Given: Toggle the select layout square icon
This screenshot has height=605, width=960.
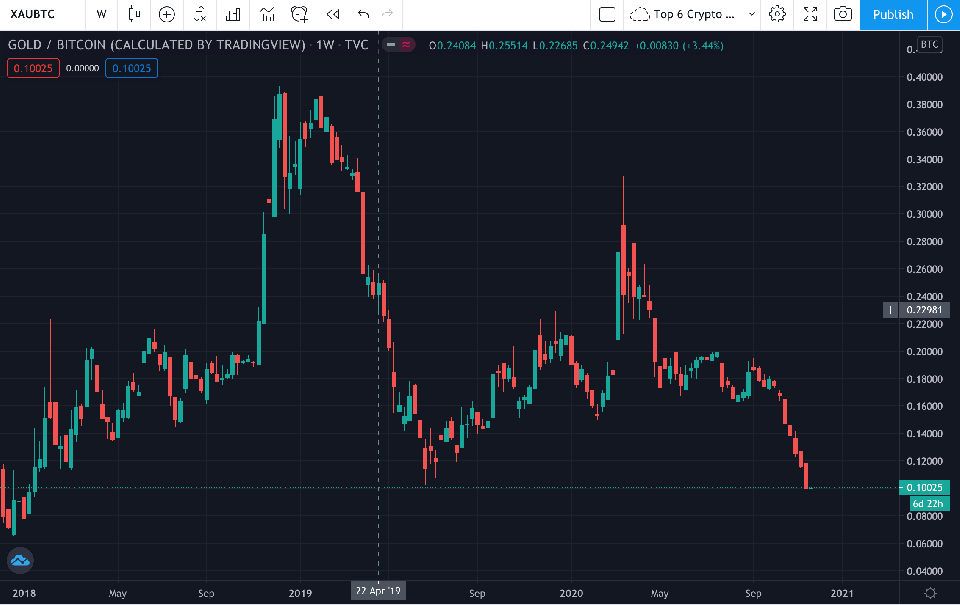Looking at the screenshot, I should click(x=605, y=14).
